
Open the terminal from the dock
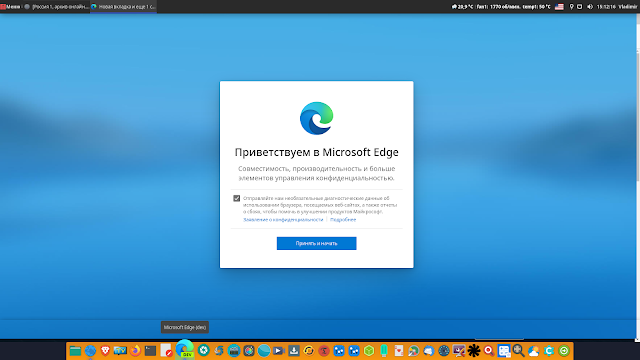pyautogui.click(x=150, y=351)
